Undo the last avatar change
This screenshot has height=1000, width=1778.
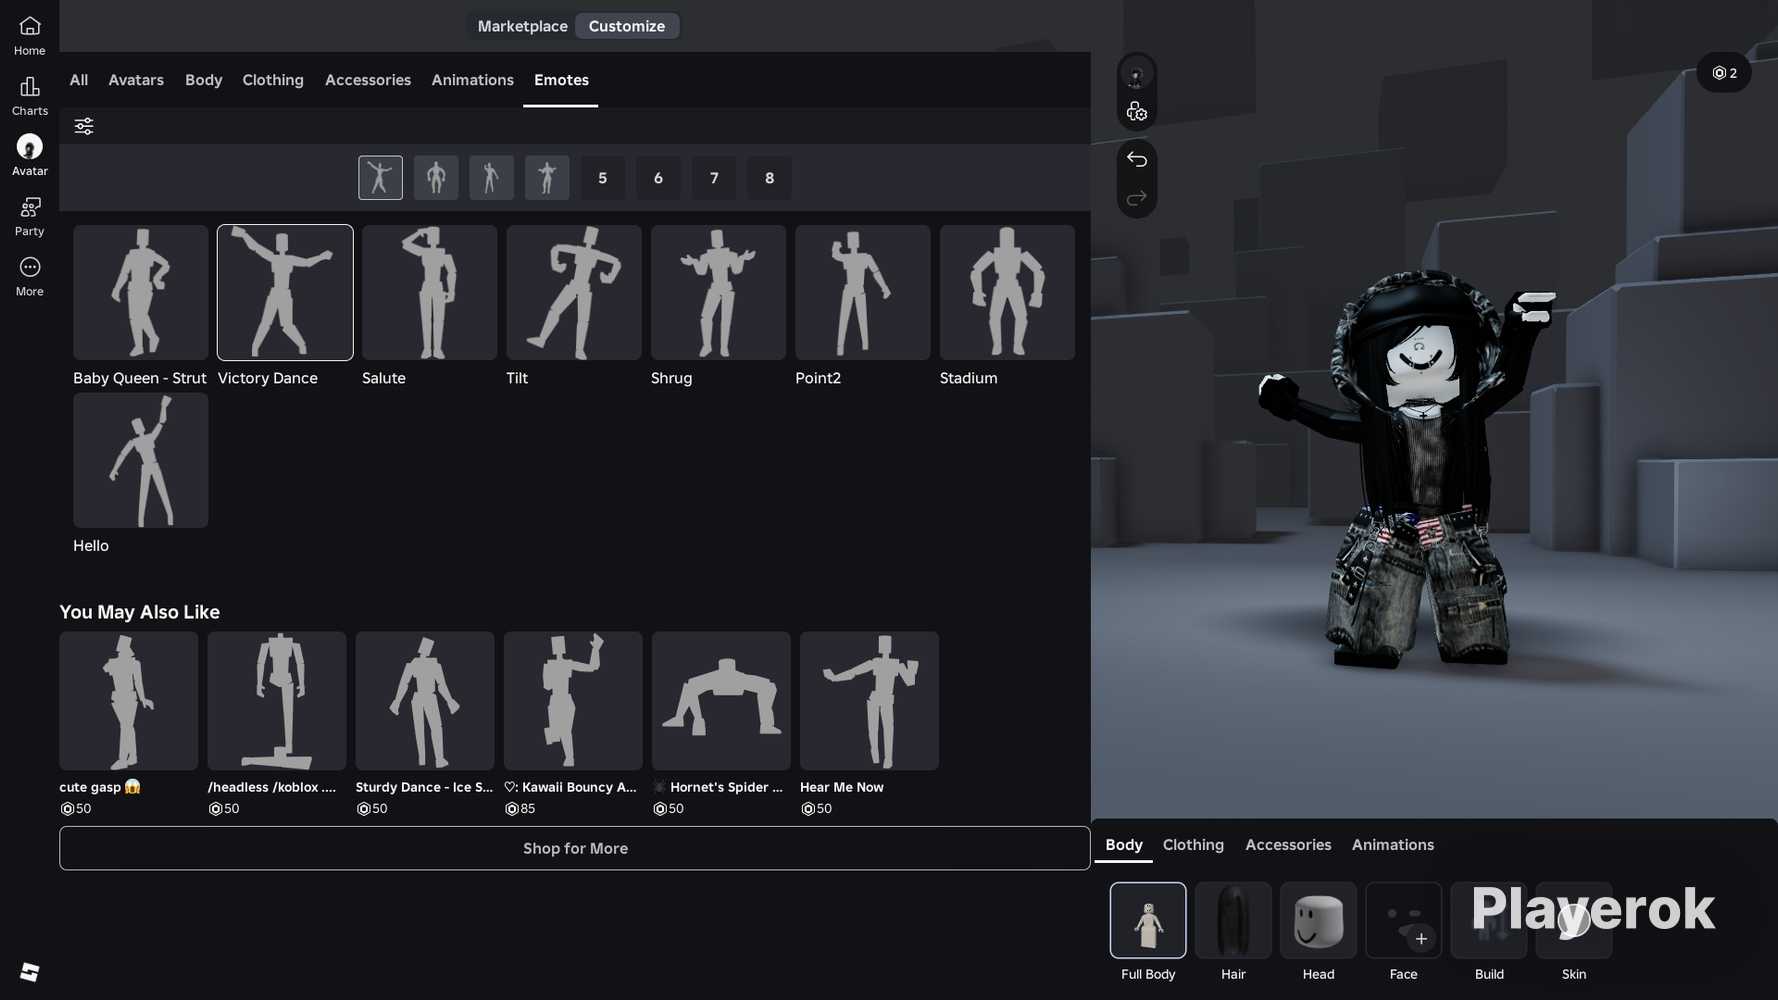(1136, 159)
